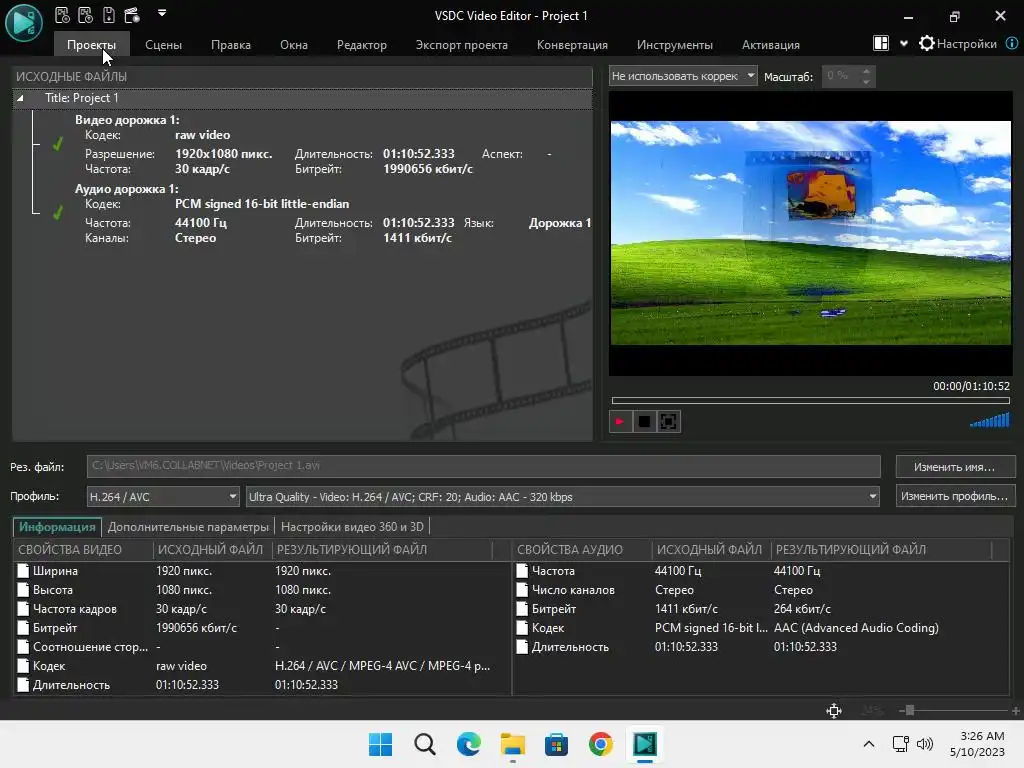Click the Рез. файл output path field

tap(483, 466)
